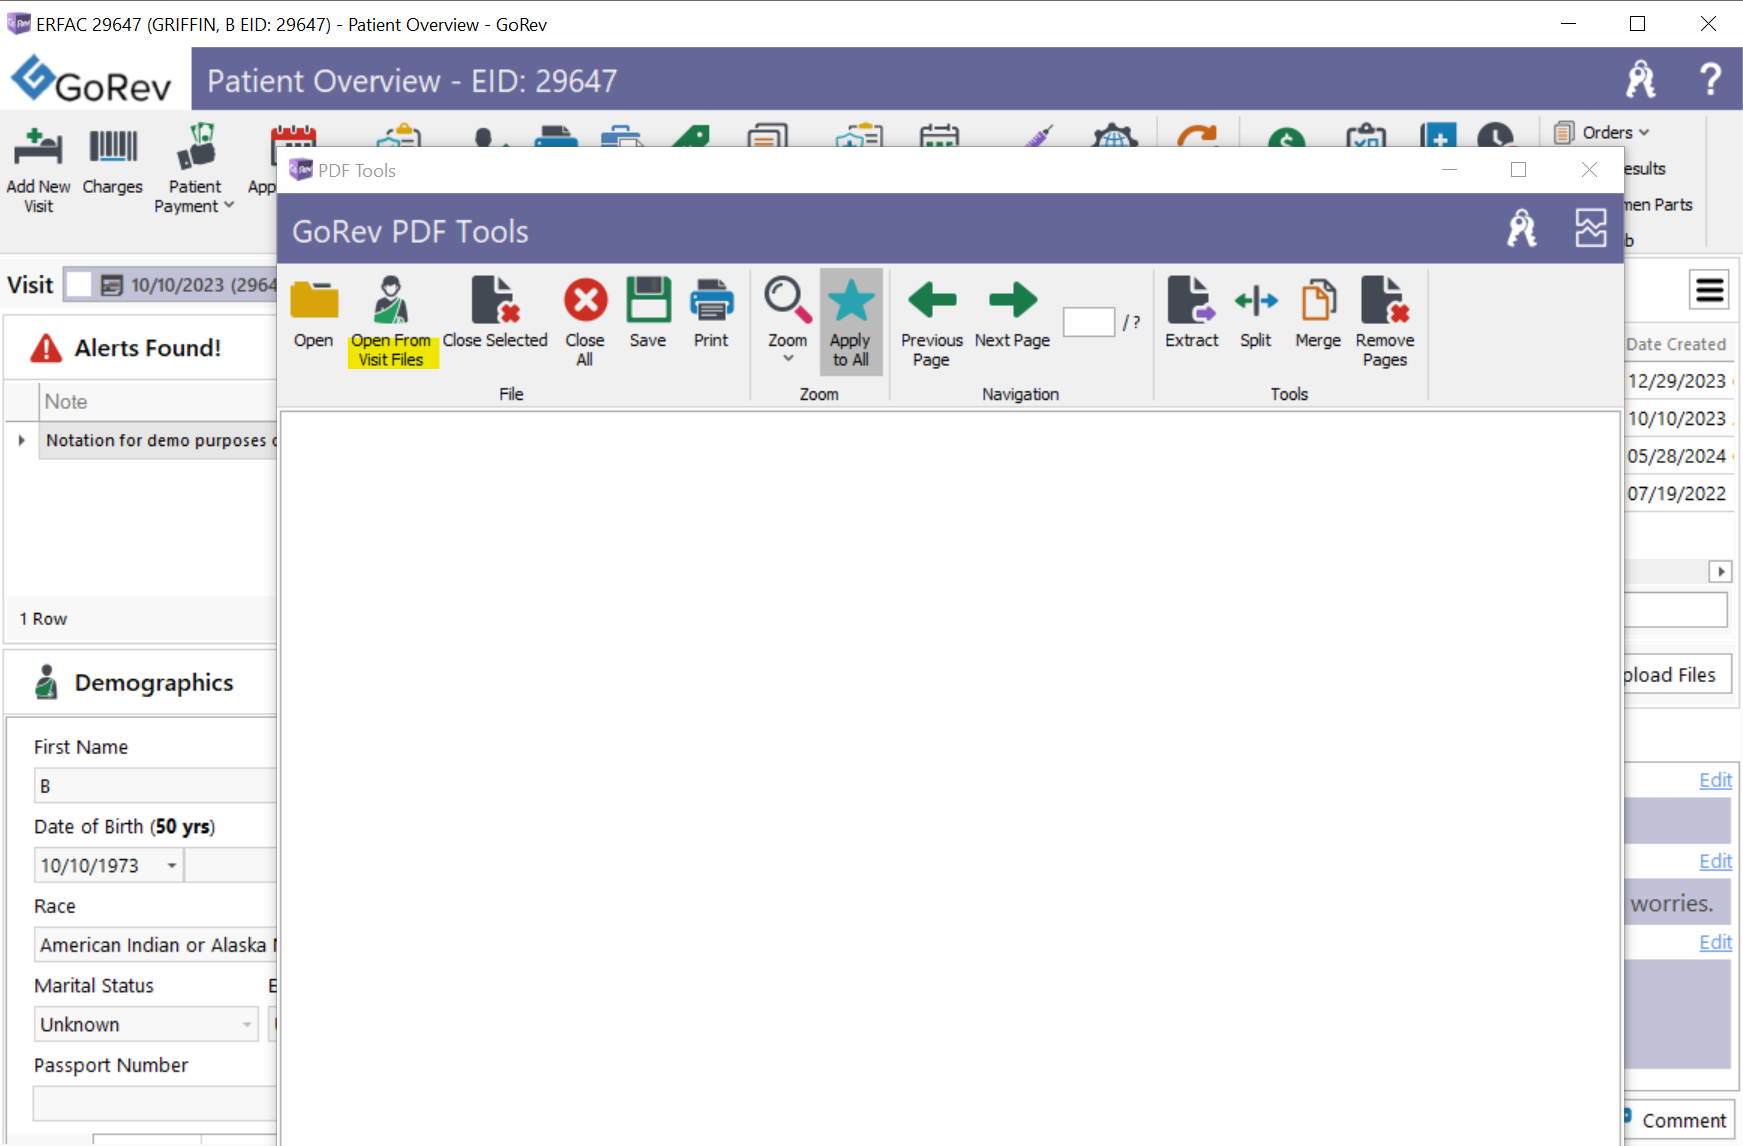Viewport: 1743px width, 1146px height.
Task: Click Add New Visit in main toolbar
Action: [x=38, y=168]
